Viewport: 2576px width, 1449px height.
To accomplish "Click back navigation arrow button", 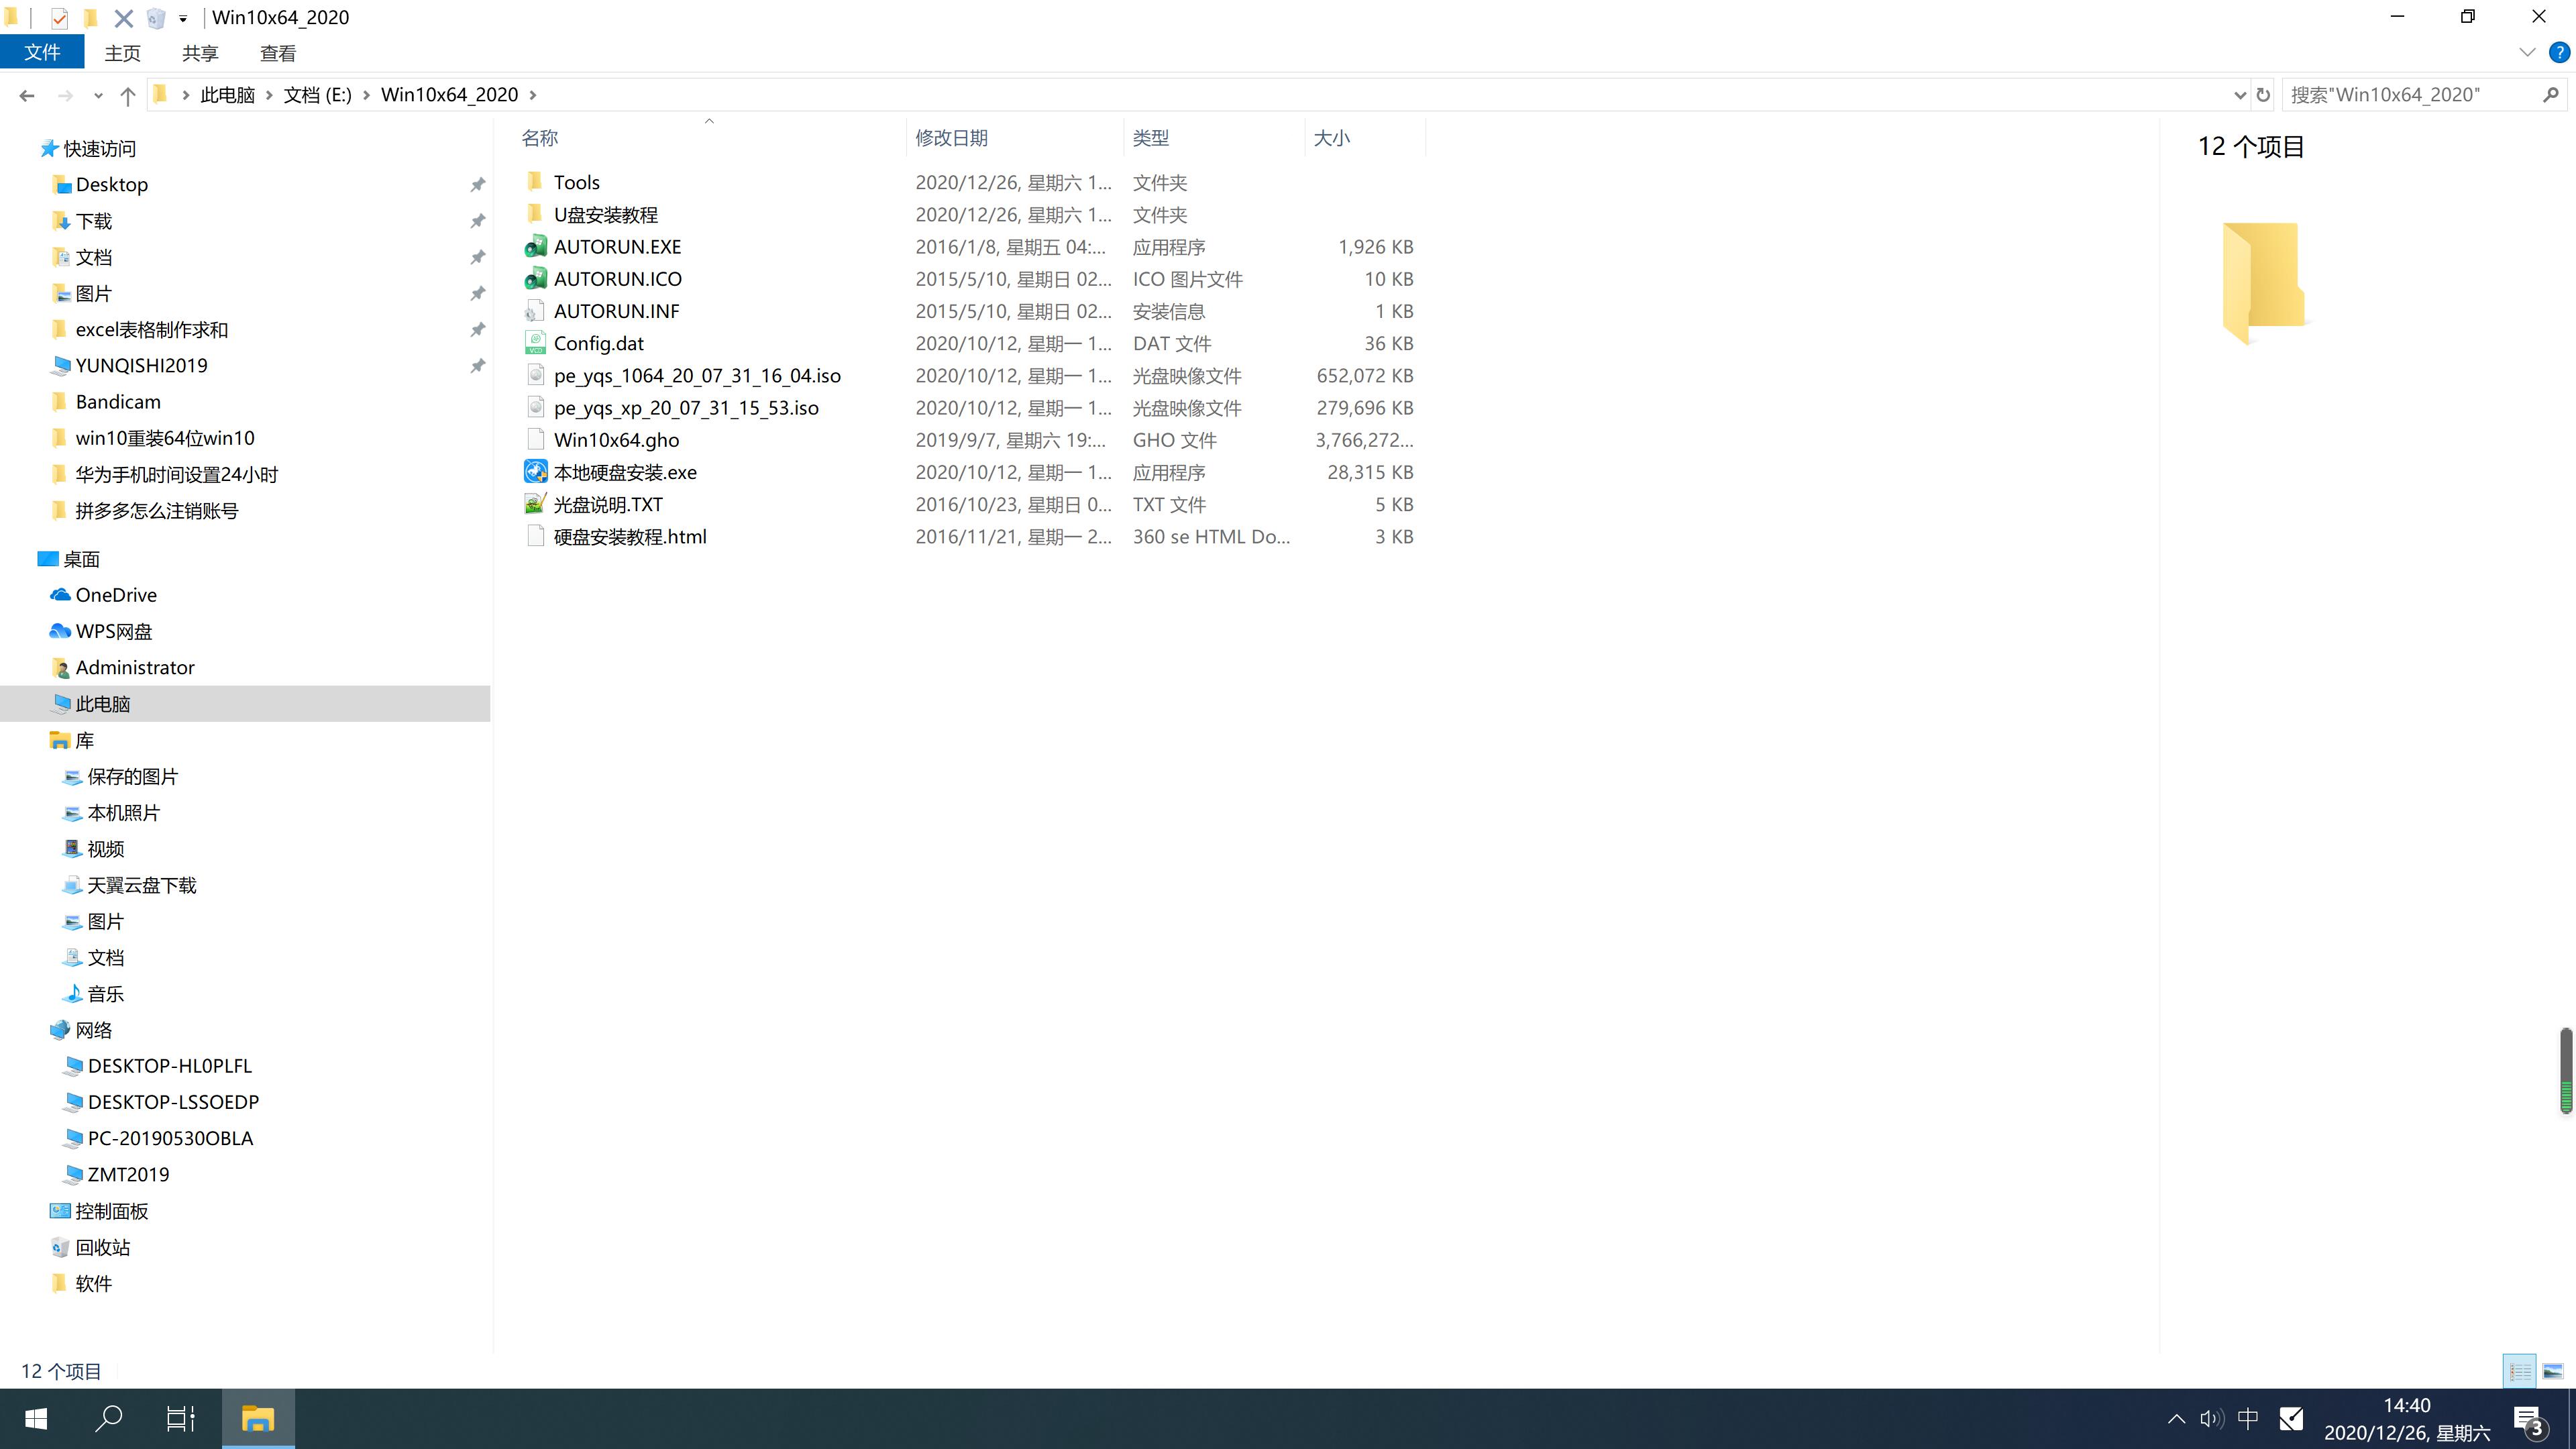I will (x=25, y=94).
